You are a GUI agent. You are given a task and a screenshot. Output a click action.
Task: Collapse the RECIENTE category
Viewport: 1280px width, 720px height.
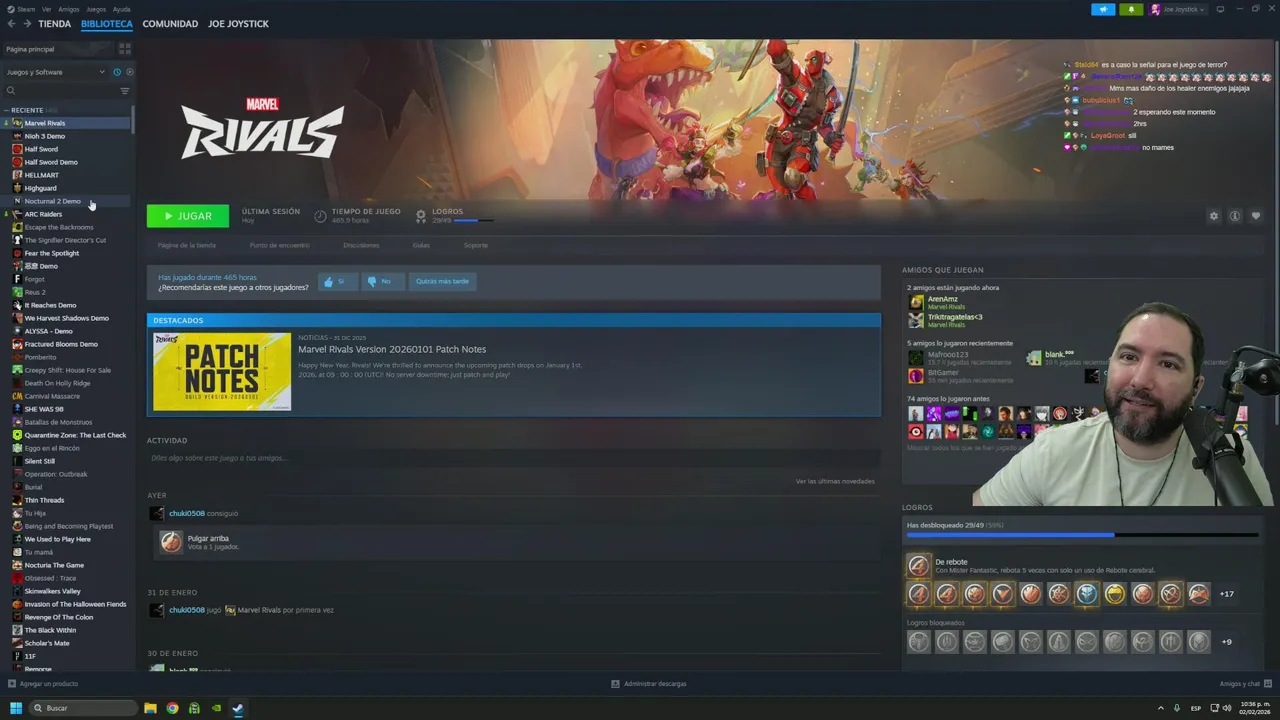(x=7, y=110)
